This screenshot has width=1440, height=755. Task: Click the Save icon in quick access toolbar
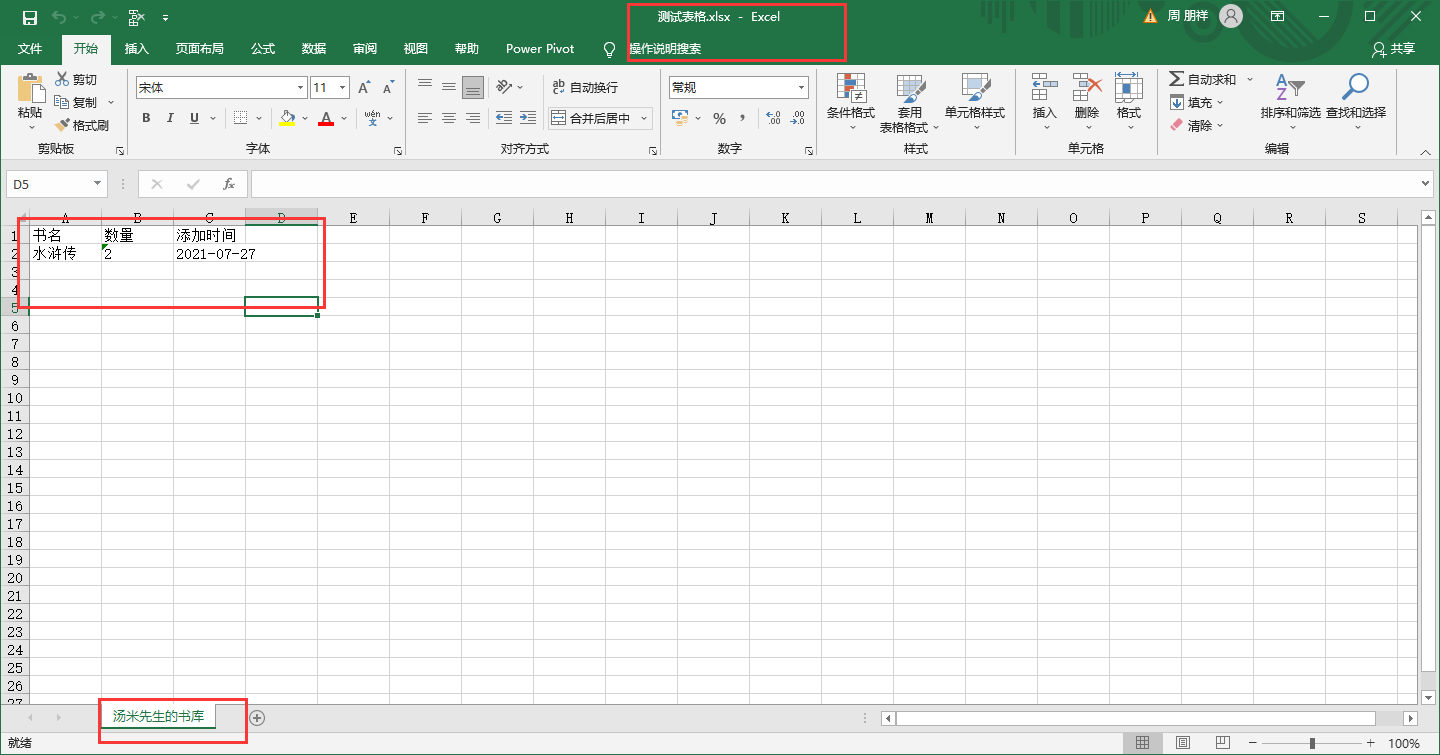tap(29, 17)
